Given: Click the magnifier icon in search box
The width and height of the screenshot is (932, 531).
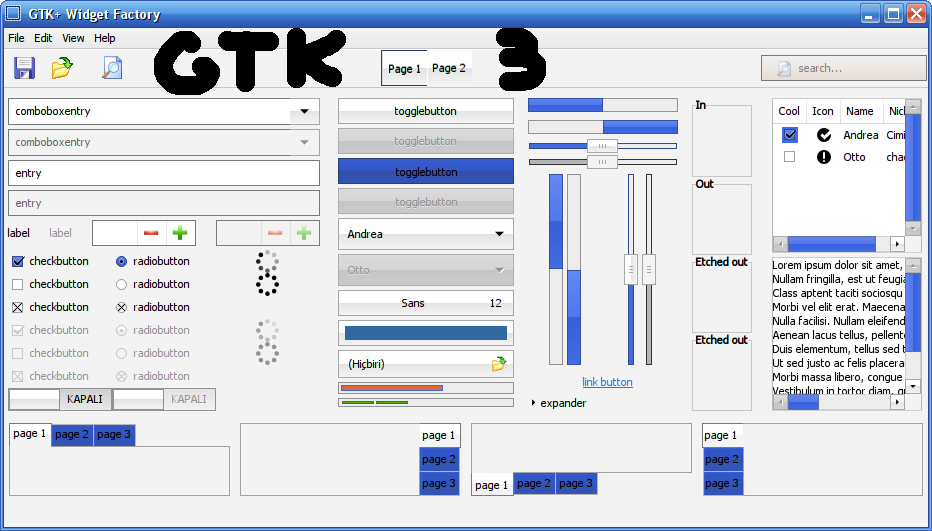Looking at the screenshot, I should (784, 68).
